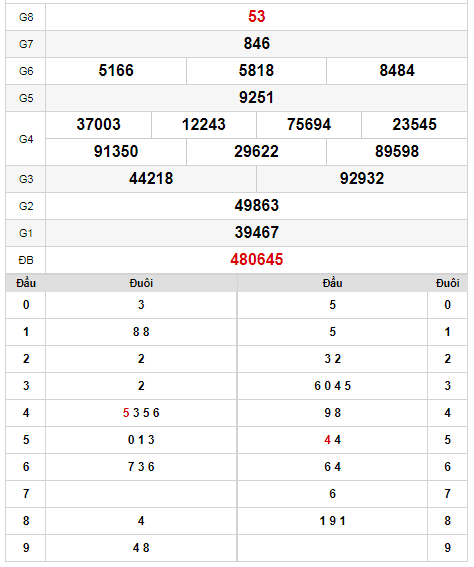Select the G1 result 39467

256,233
